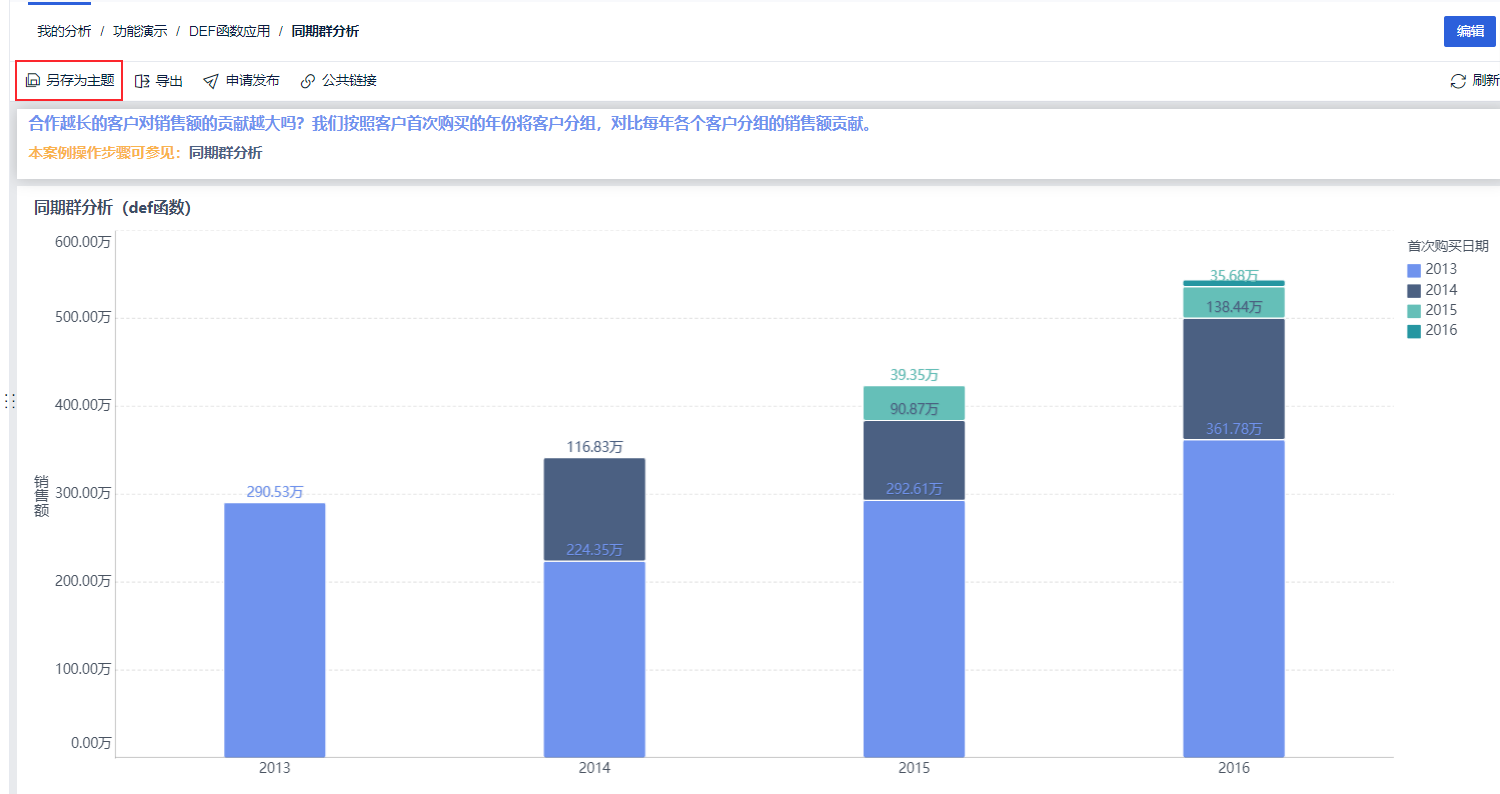
Task: Click the 2014 legend color swatch
Action: point(1413,290)
